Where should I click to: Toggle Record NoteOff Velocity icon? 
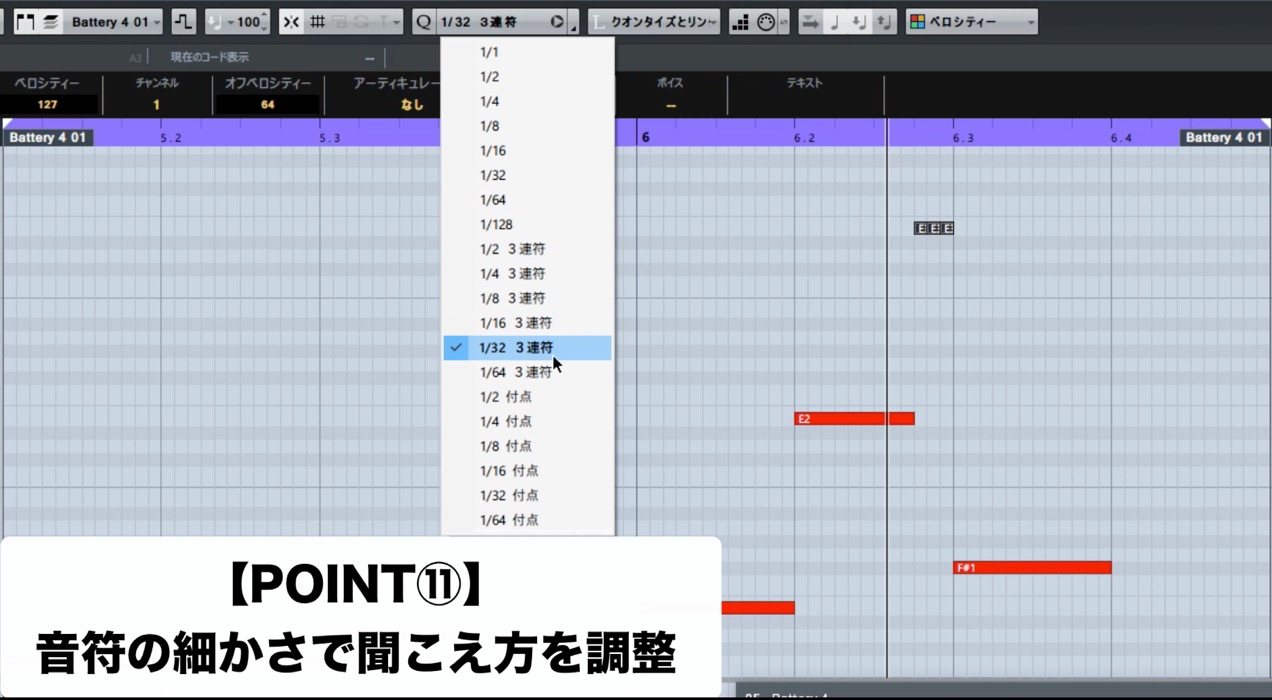(883, 21)
